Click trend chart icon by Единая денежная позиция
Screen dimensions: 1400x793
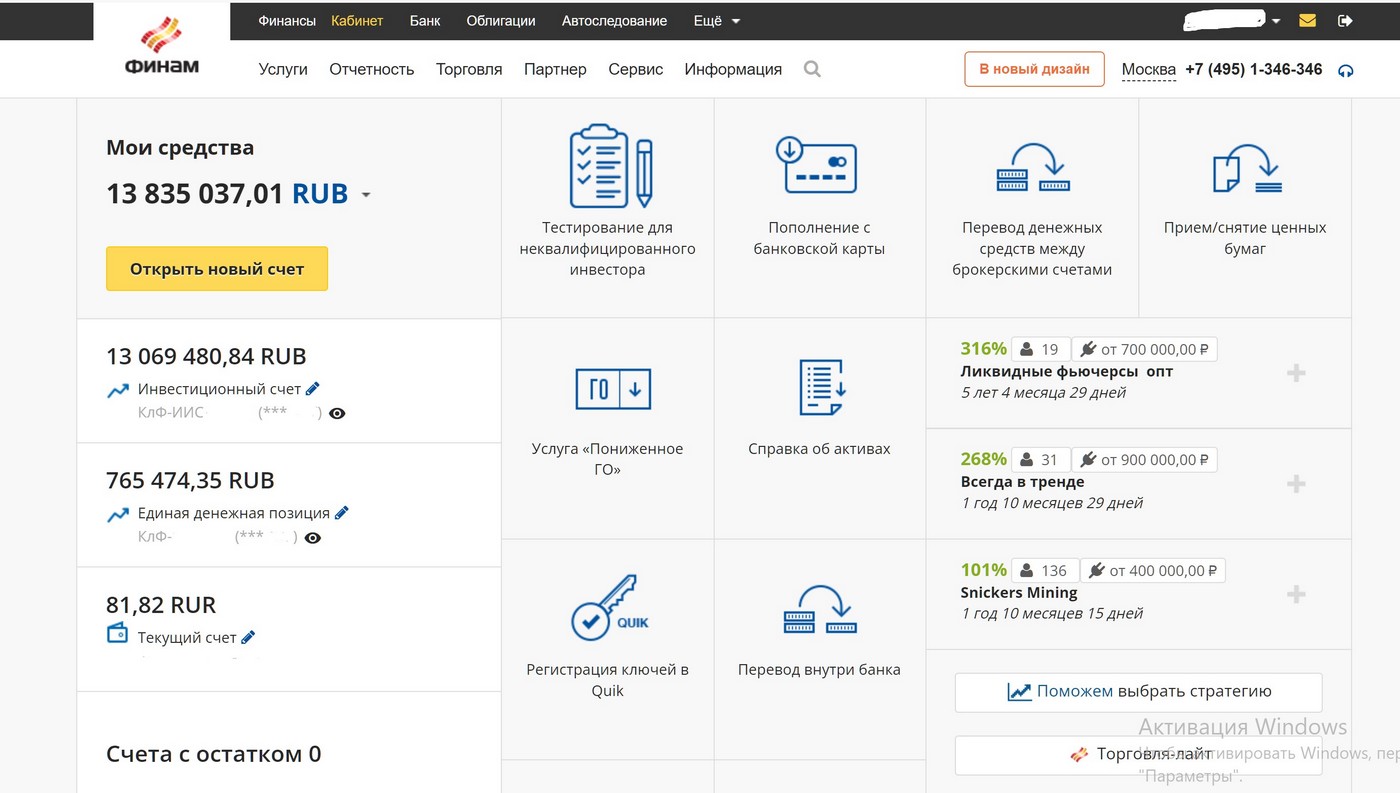coord(118,515)
